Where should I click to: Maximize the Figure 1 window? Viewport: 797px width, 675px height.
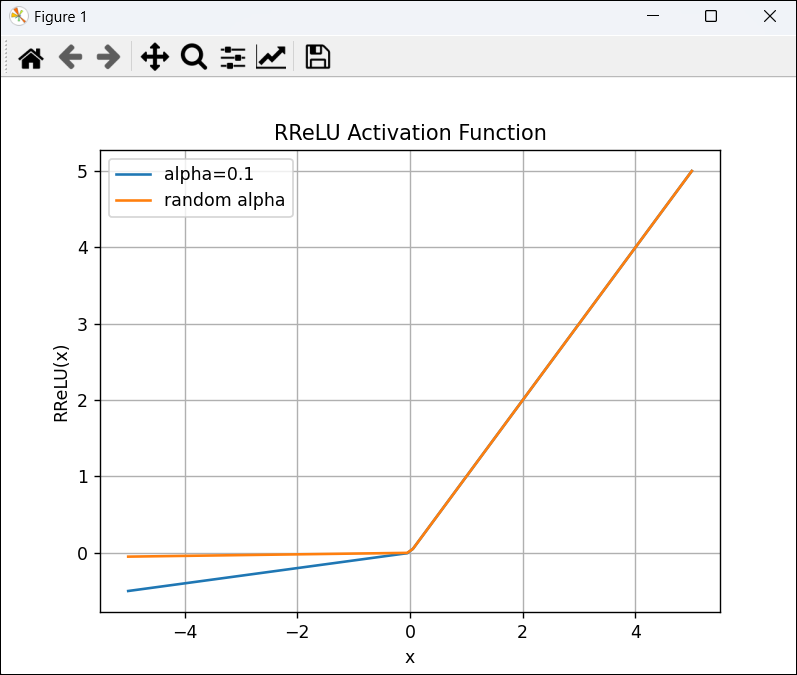711,16
